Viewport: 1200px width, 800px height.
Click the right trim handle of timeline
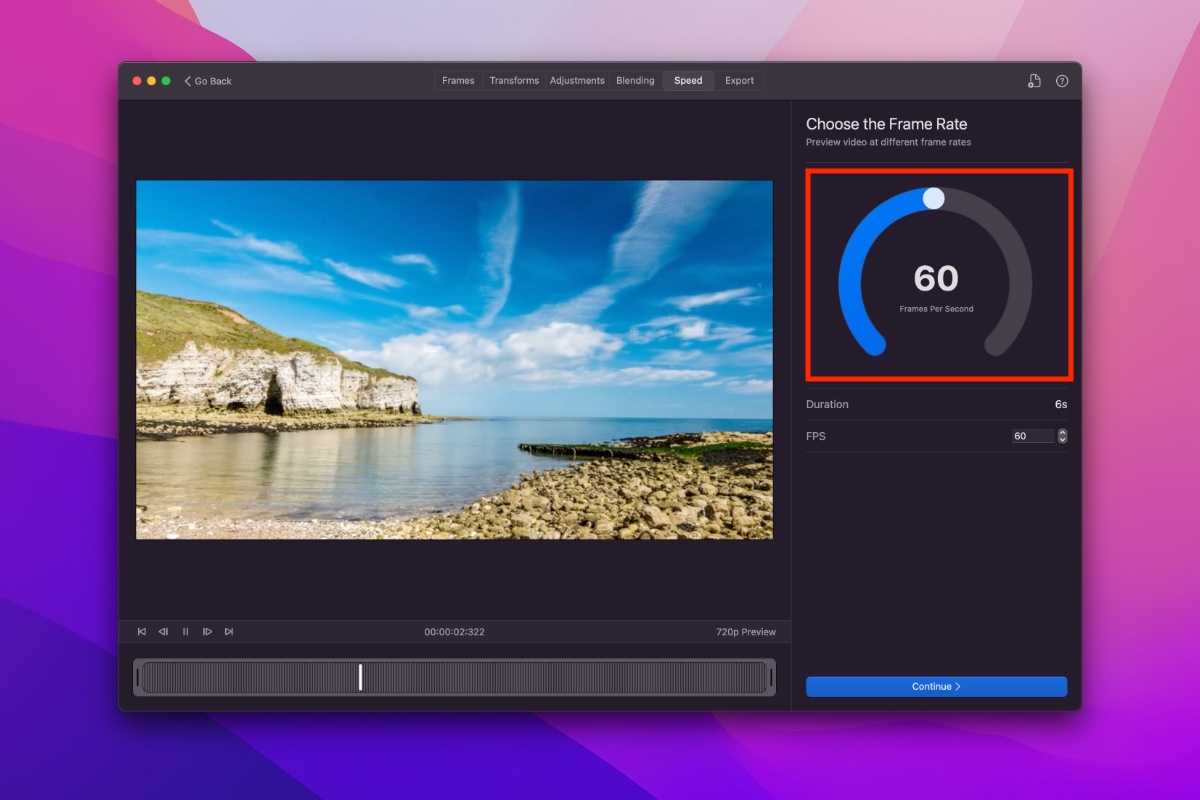771,677
